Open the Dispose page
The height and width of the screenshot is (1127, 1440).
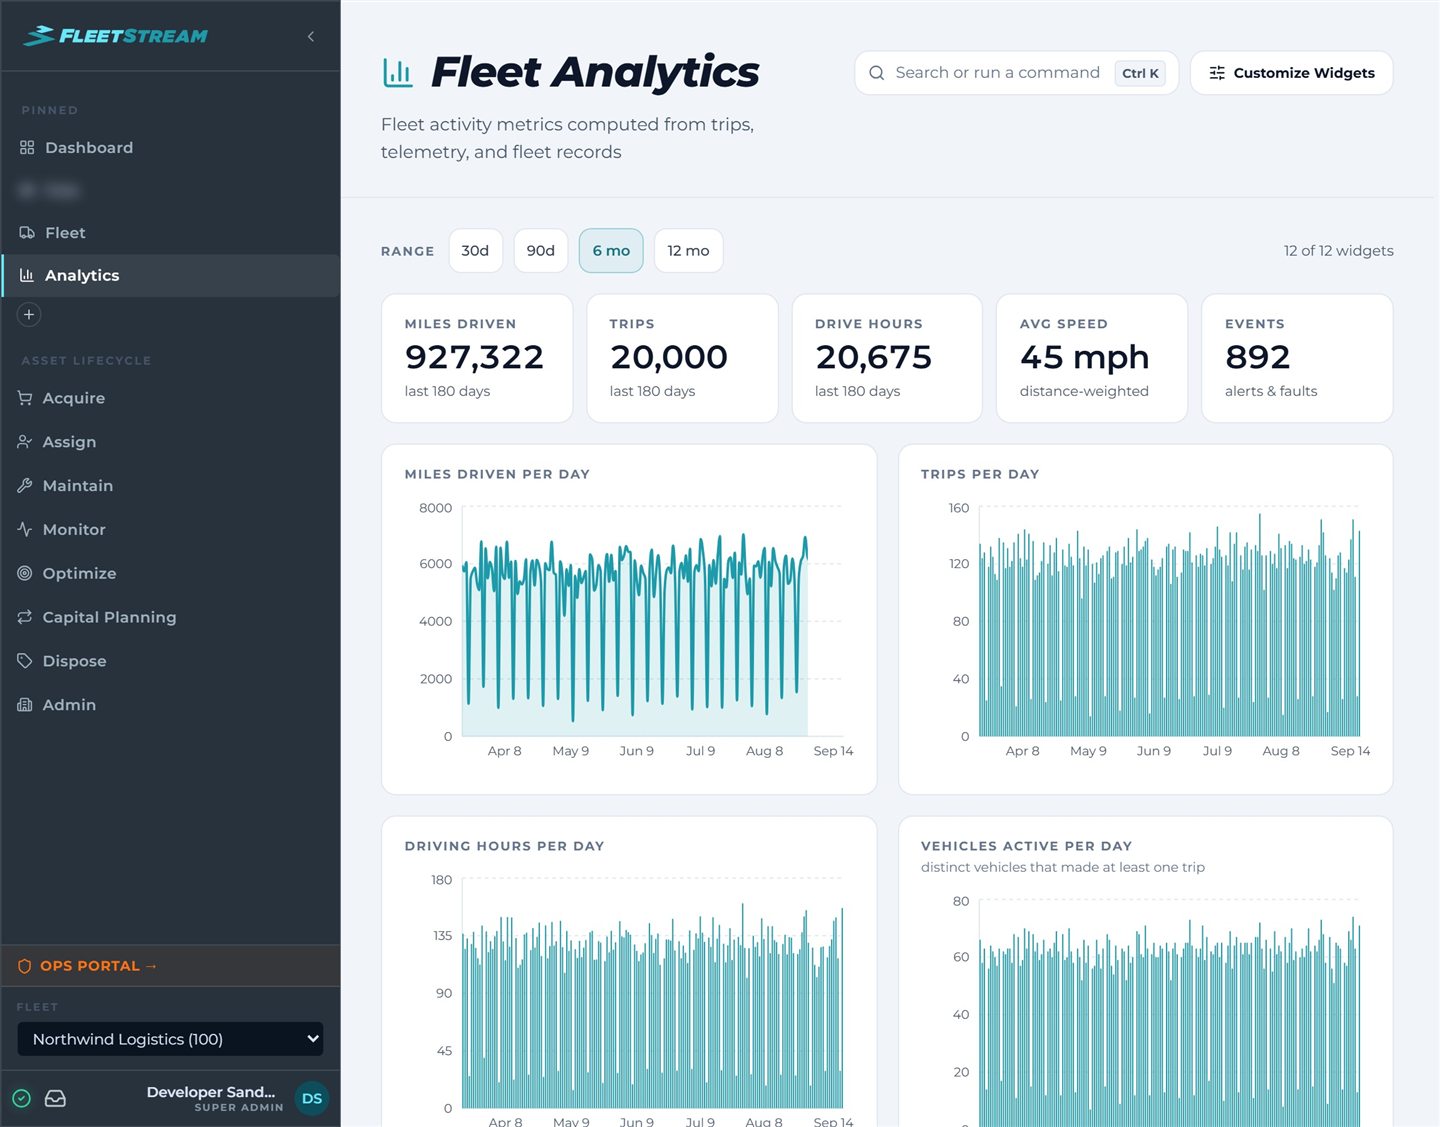(x=170, y=661)
